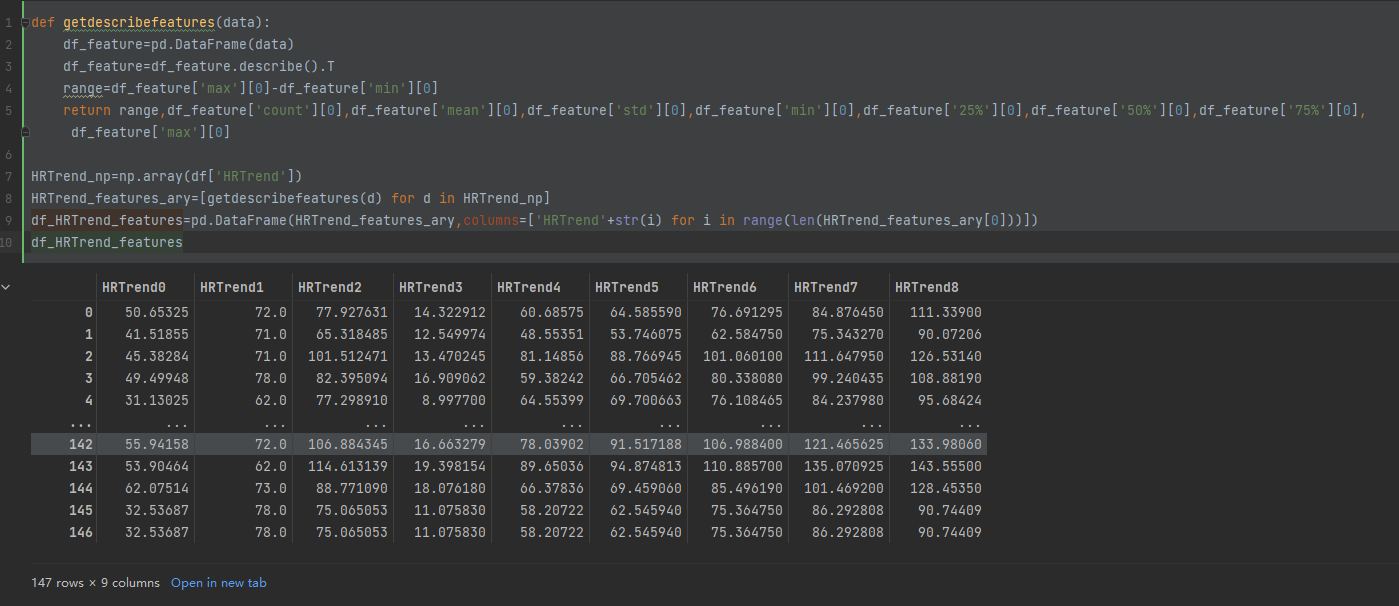Select the HRTrend4 column header

click(529, 287)
